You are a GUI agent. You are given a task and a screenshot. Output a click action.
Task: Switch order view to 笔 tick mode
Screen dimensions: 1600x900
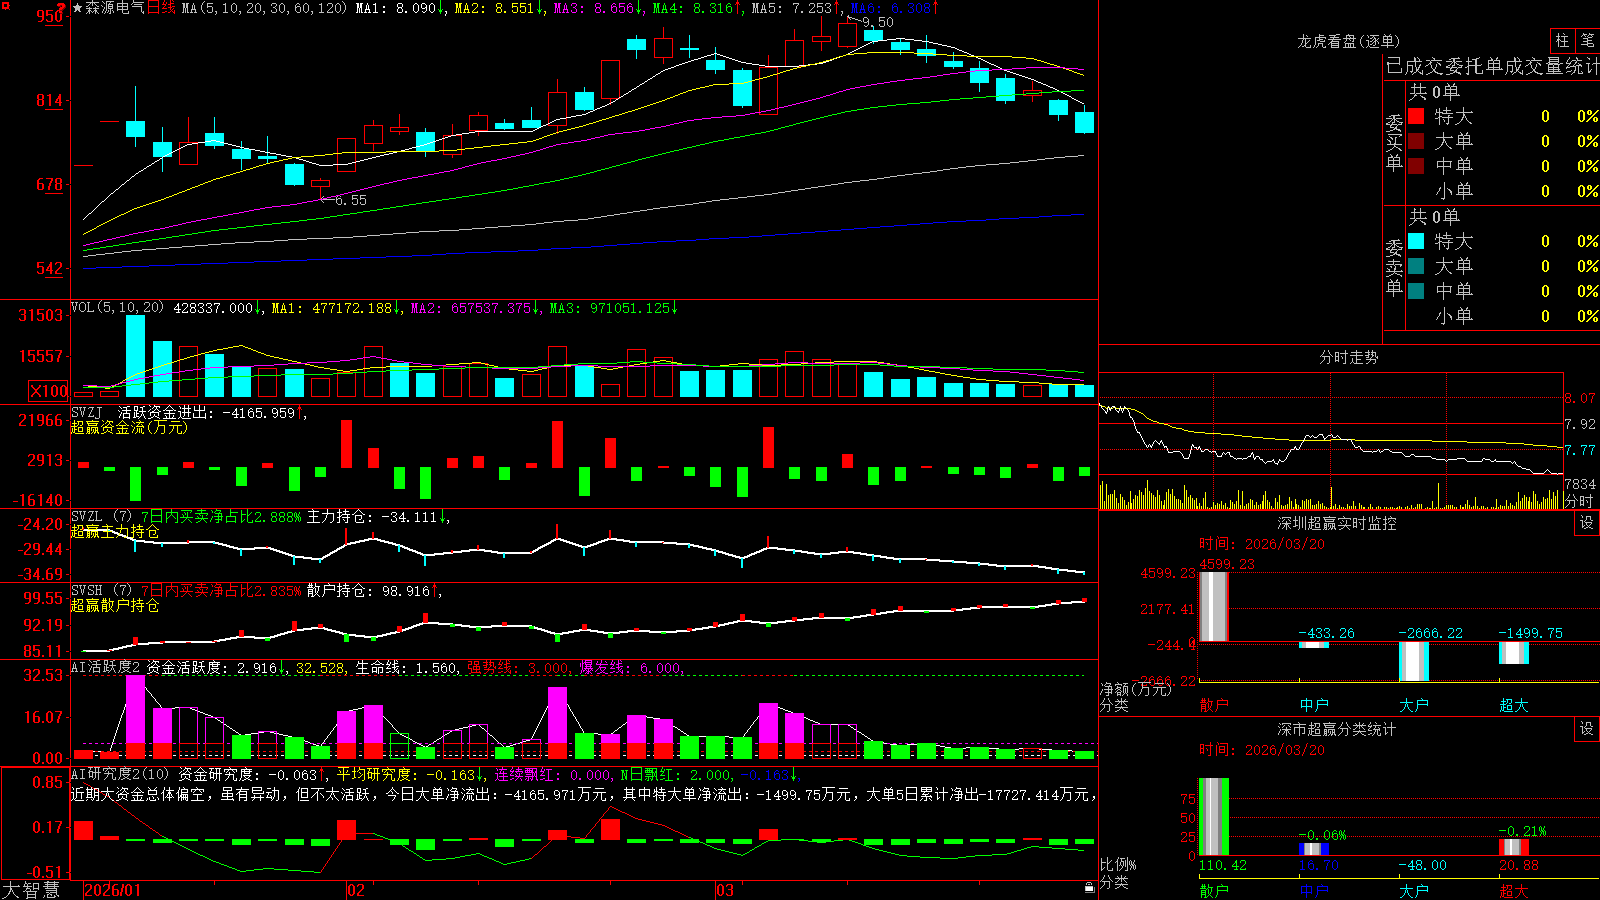pos(1587,41)
